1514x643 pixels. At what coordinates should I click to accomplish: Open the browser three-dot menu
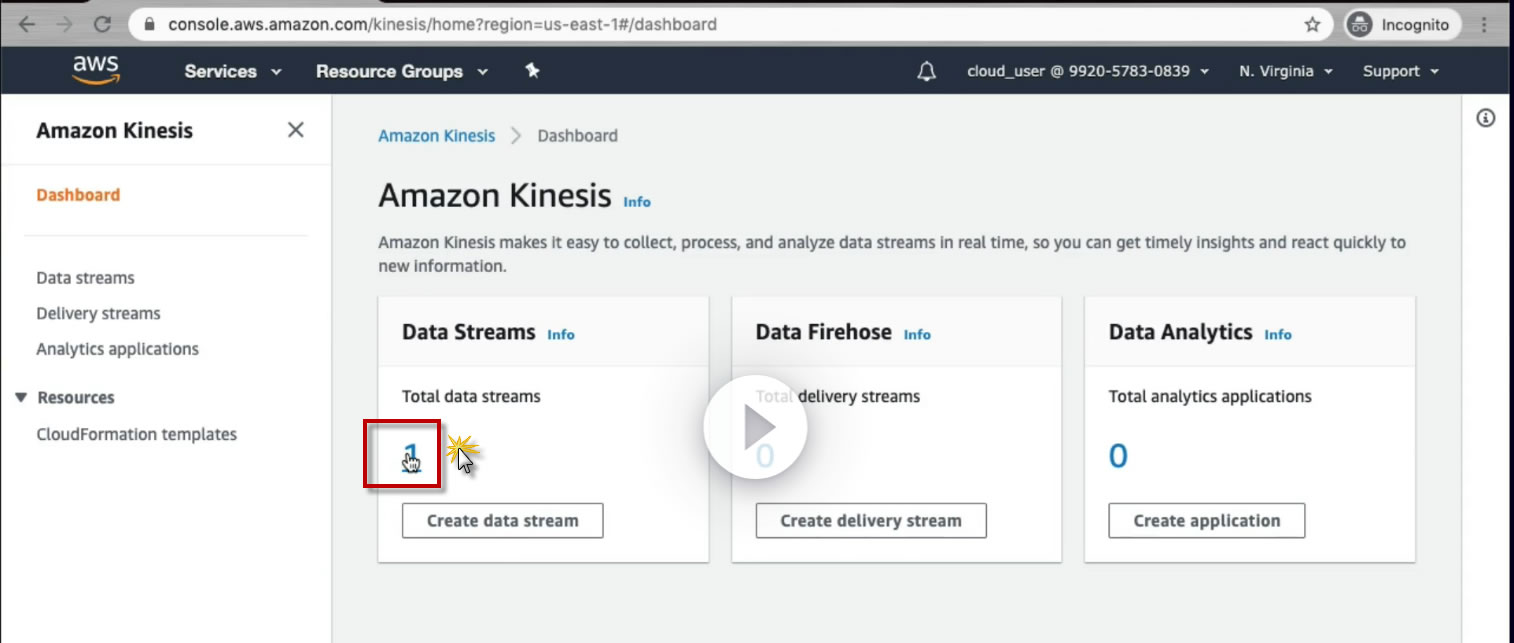coord(1484,25)
